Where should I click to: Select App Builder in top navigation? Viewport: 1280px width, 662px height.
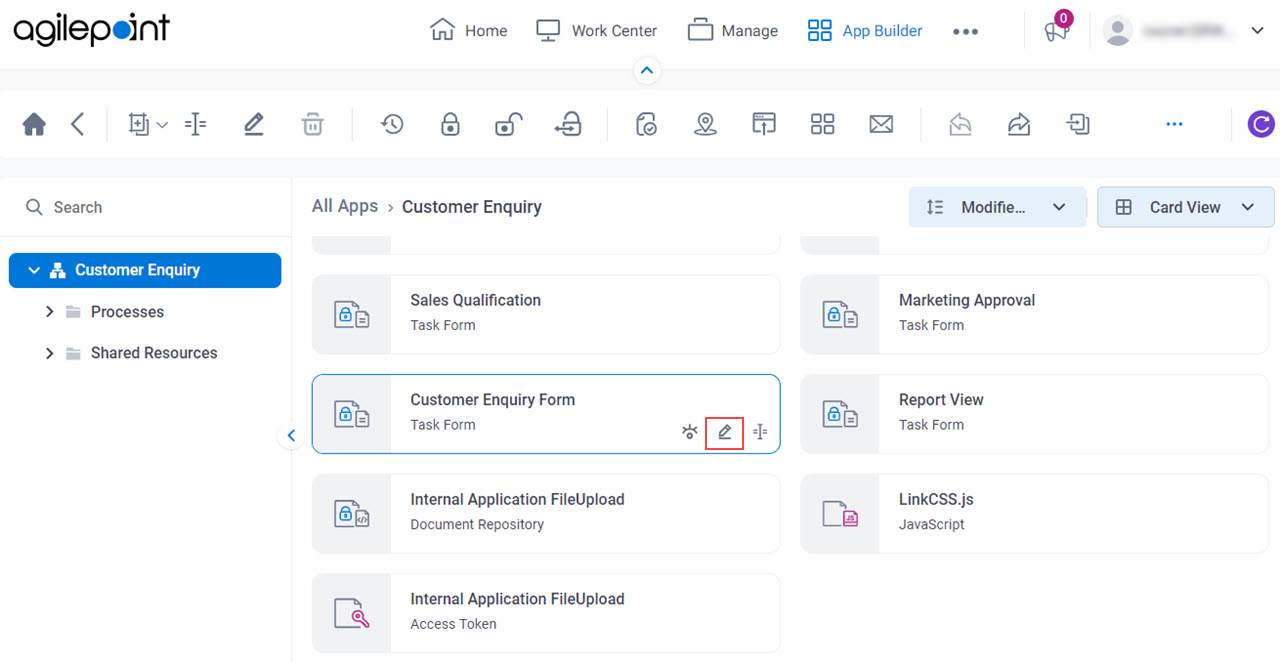(x=865, y=31)
